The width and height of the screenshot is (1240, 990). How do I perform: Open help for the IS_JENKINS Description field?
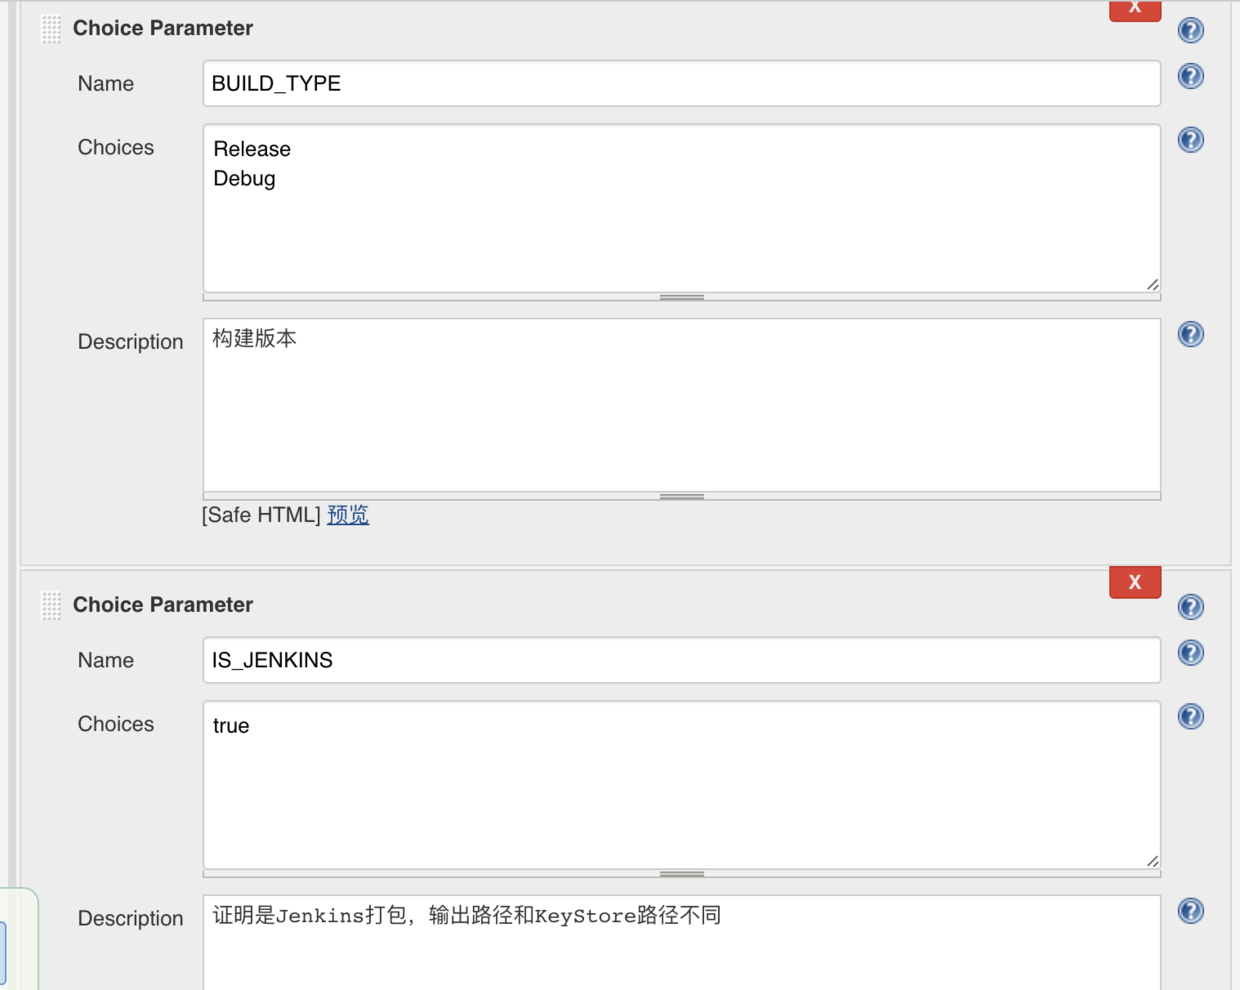(1190, 911)
